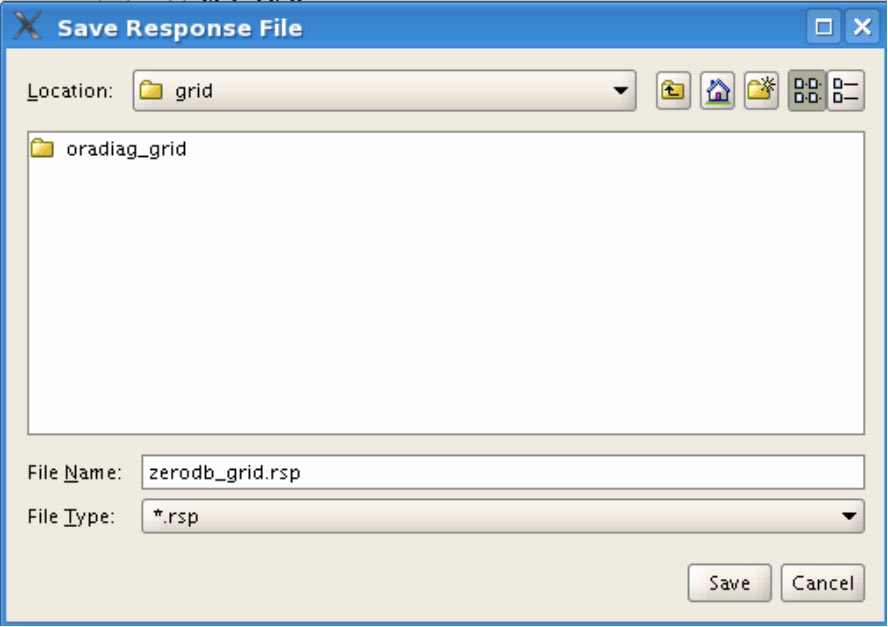Maximize the Save Response File window
This screenshot has width=888, height=627.
pyautogui.click(x=824, y=27)
